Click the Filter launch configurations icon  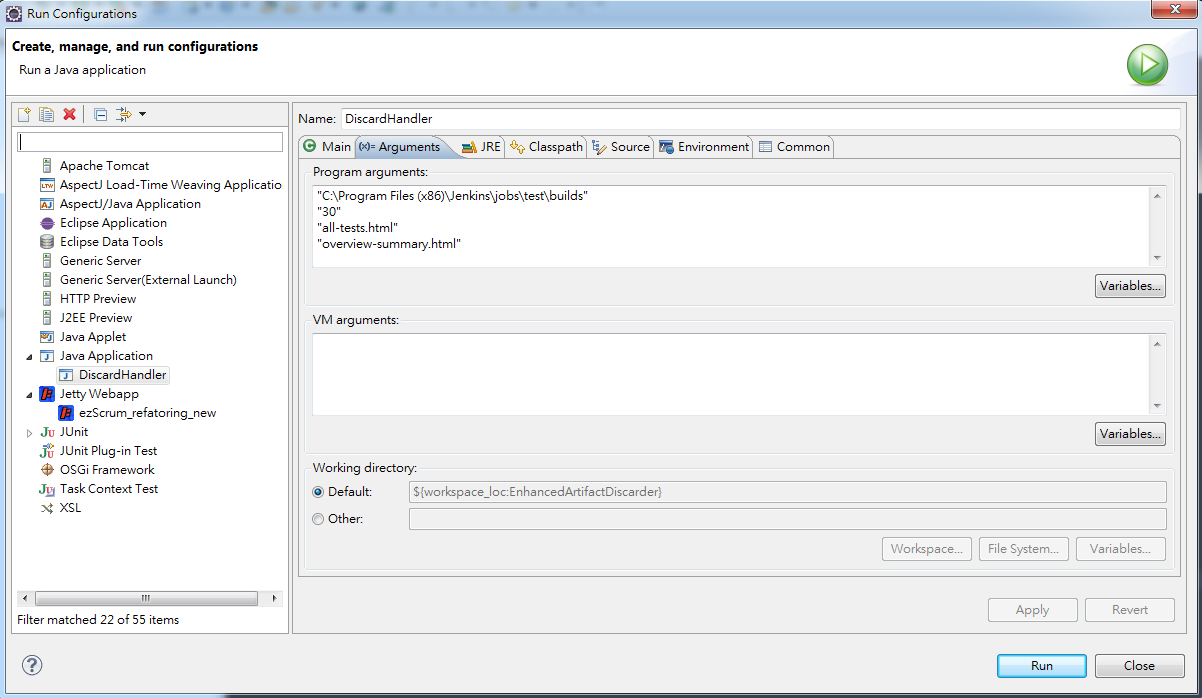[x=124, y=114]
